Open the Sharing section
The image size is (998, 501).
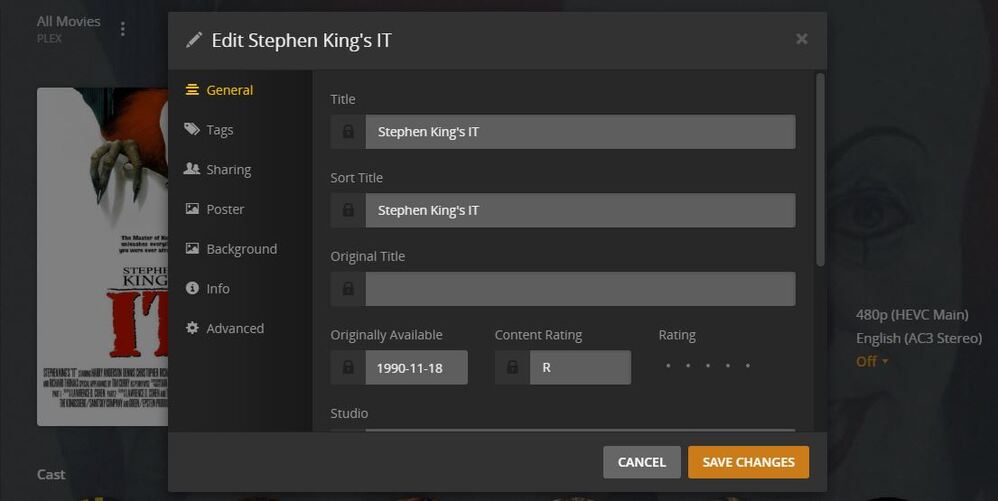[218, 169]
